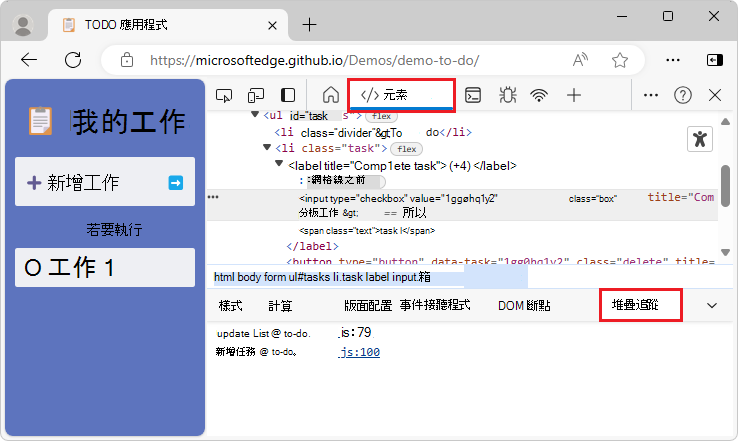Click the 我的工作 heading
Screen dimensions: 738x441
click(129, 121)
